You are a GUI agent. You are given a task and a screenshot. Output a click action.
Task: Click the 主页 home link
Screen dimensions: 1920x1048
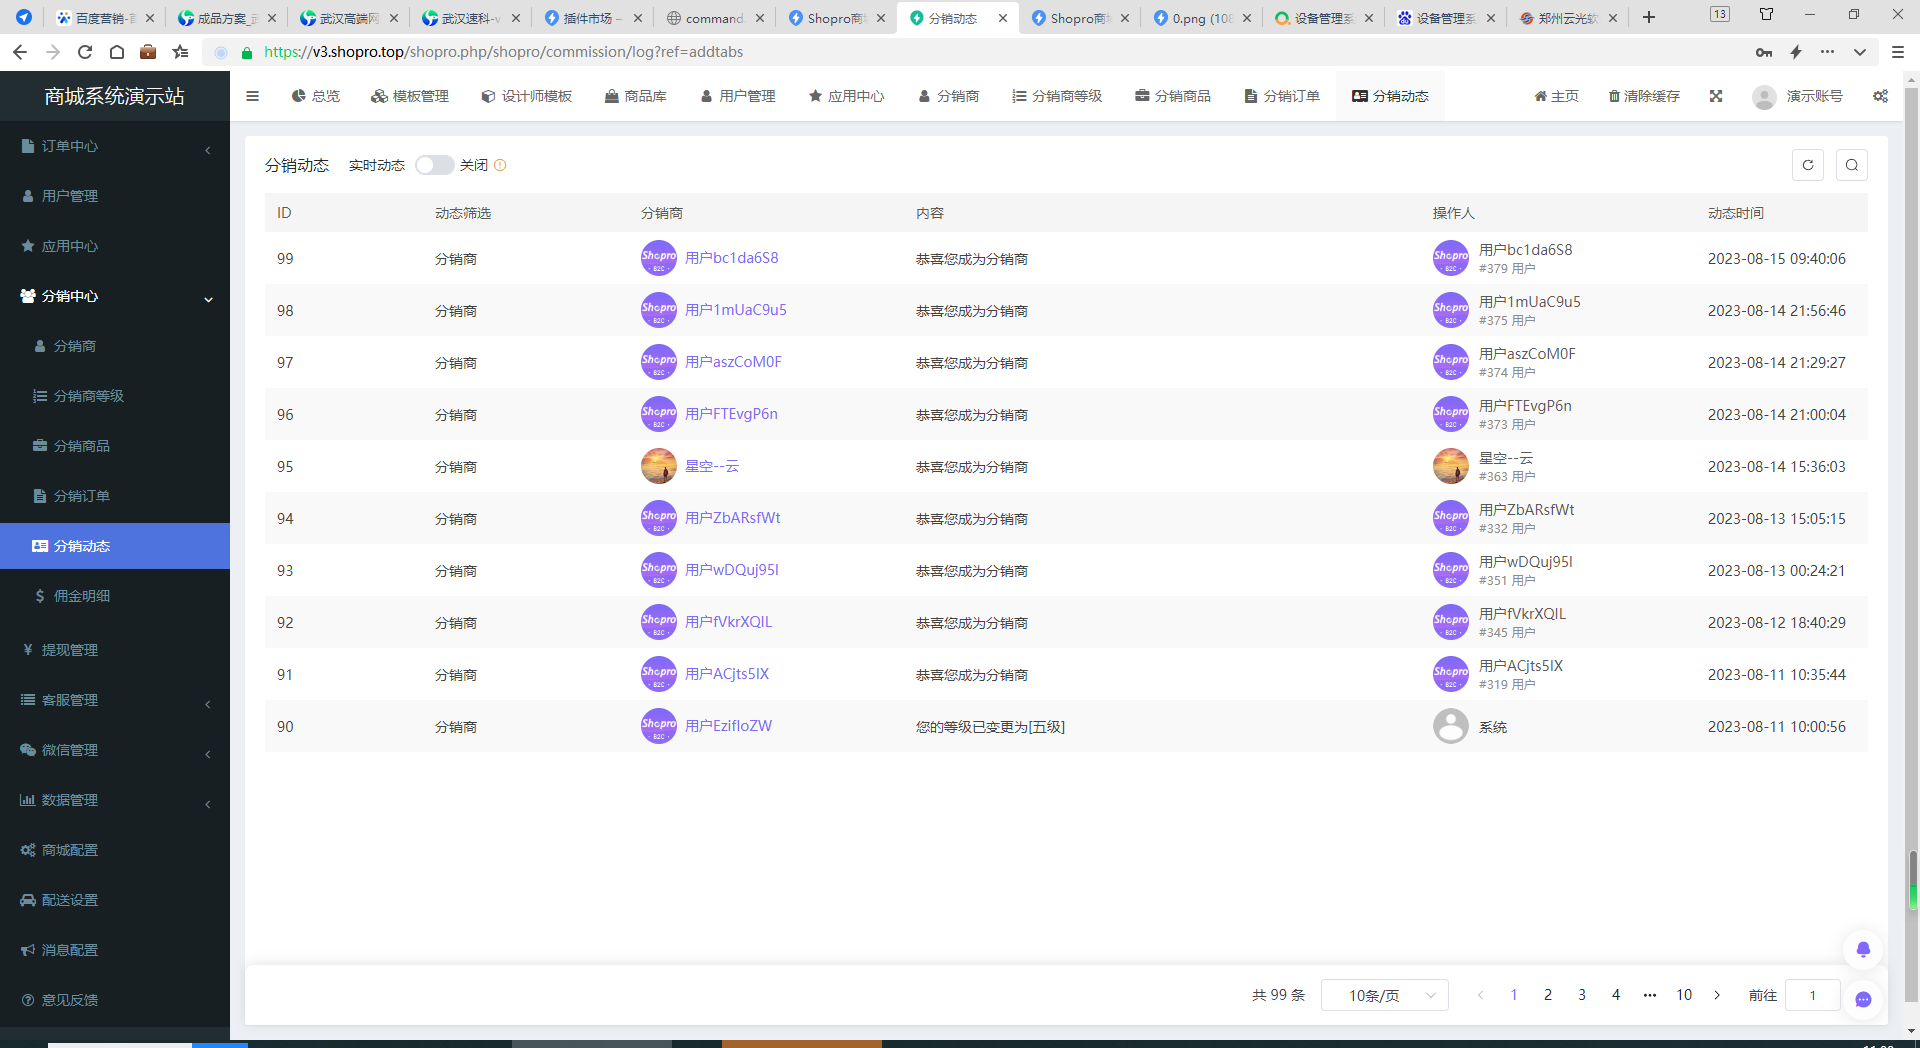(x=1556, y=96)
